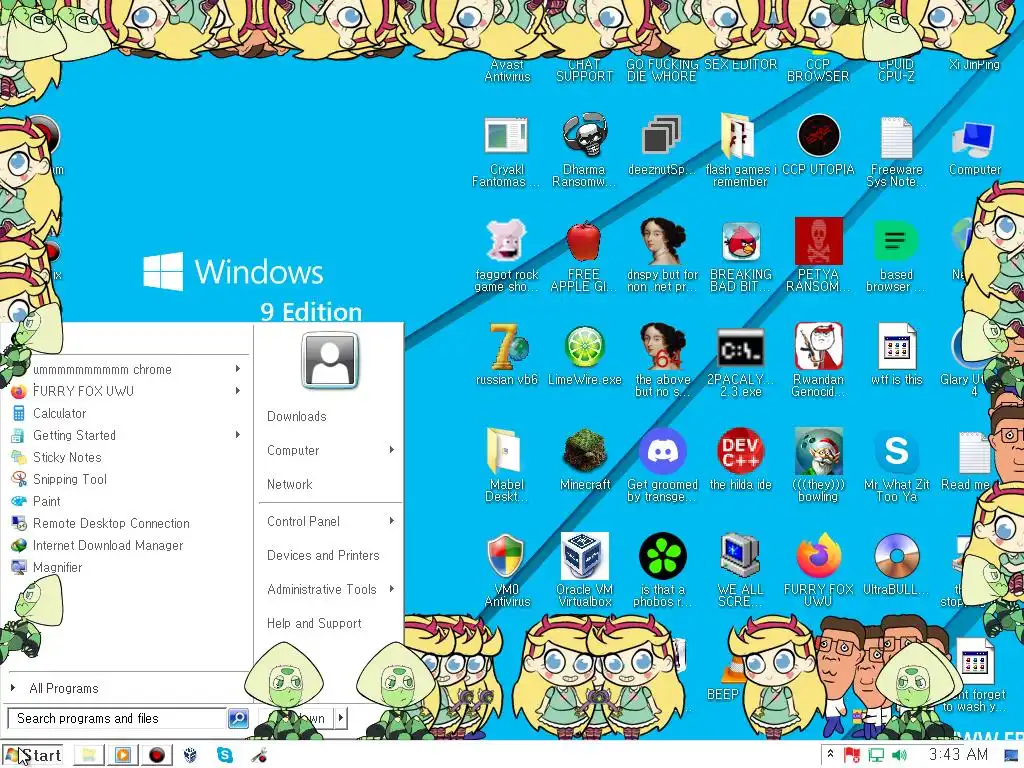Open the WE ALL SCRE... computer icon
The width and height of the screenshot is (1024, 768).
click(740, 556)
